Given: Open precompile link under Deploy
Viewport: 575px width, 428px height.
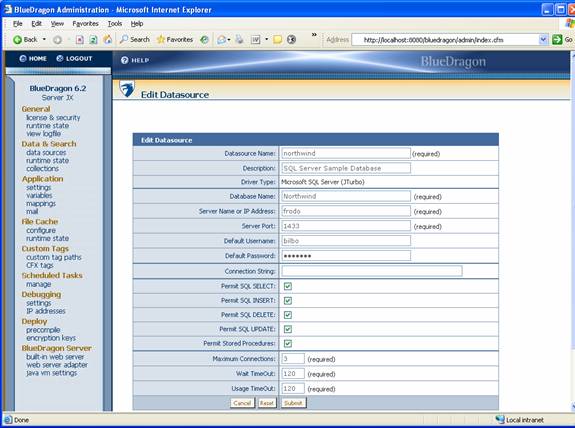Looking at the screenshot, I should (x=43, y=330).
